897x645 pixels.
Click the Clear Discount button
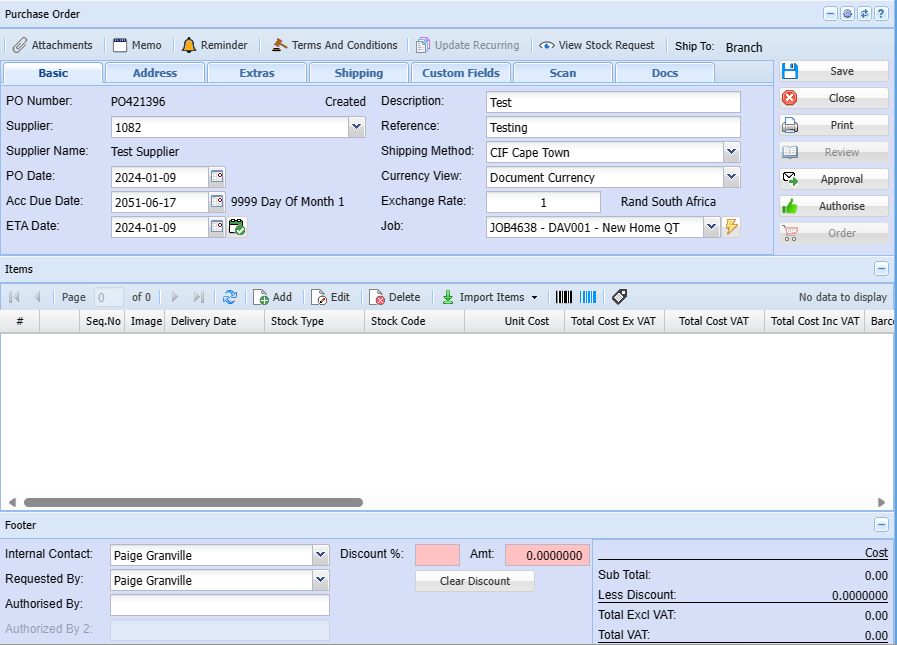tap(475, 581)
